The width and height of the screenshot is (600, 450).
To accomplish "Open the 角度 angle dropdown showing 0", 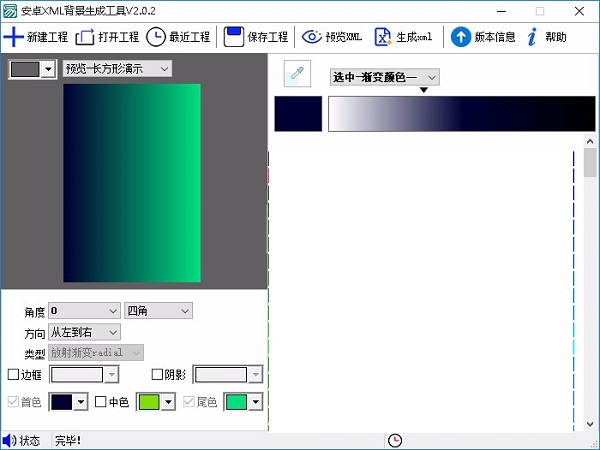I will tap(84, 311).
